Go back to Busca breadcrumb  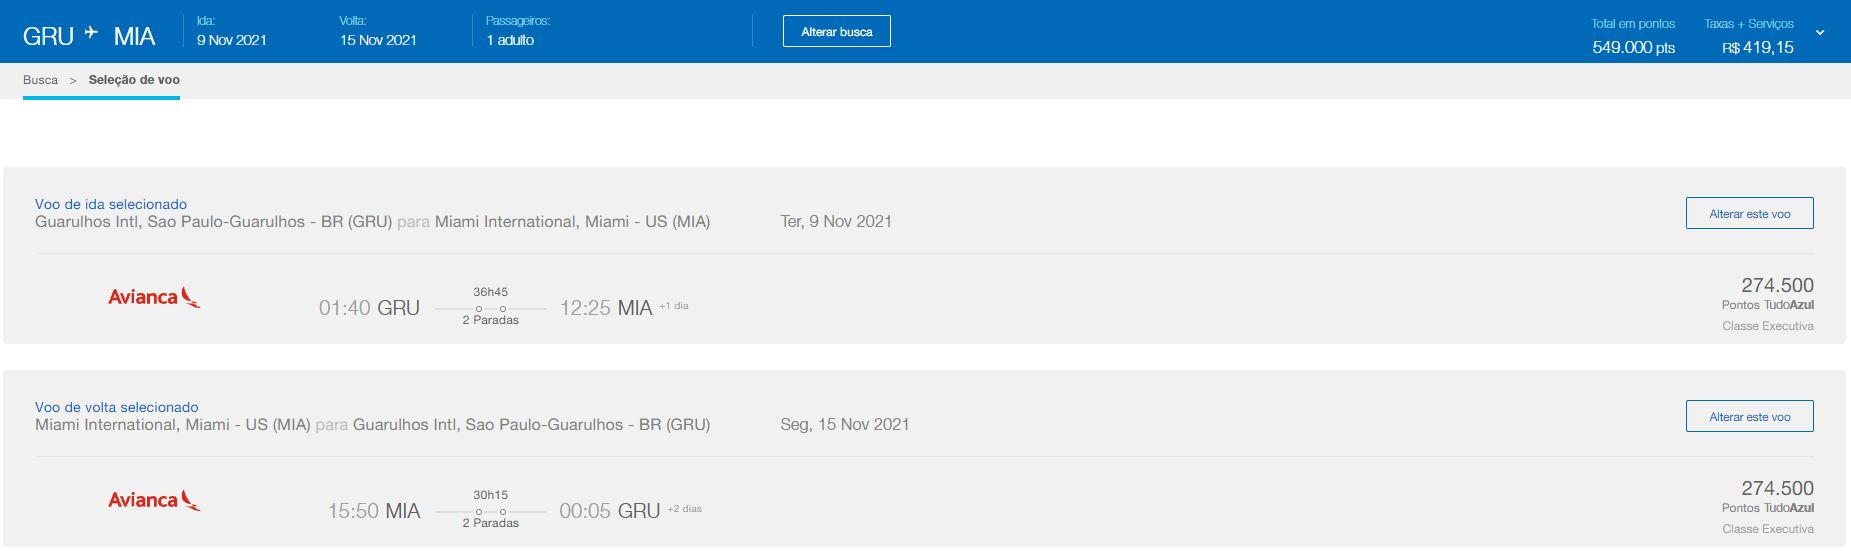pos(41,80)
